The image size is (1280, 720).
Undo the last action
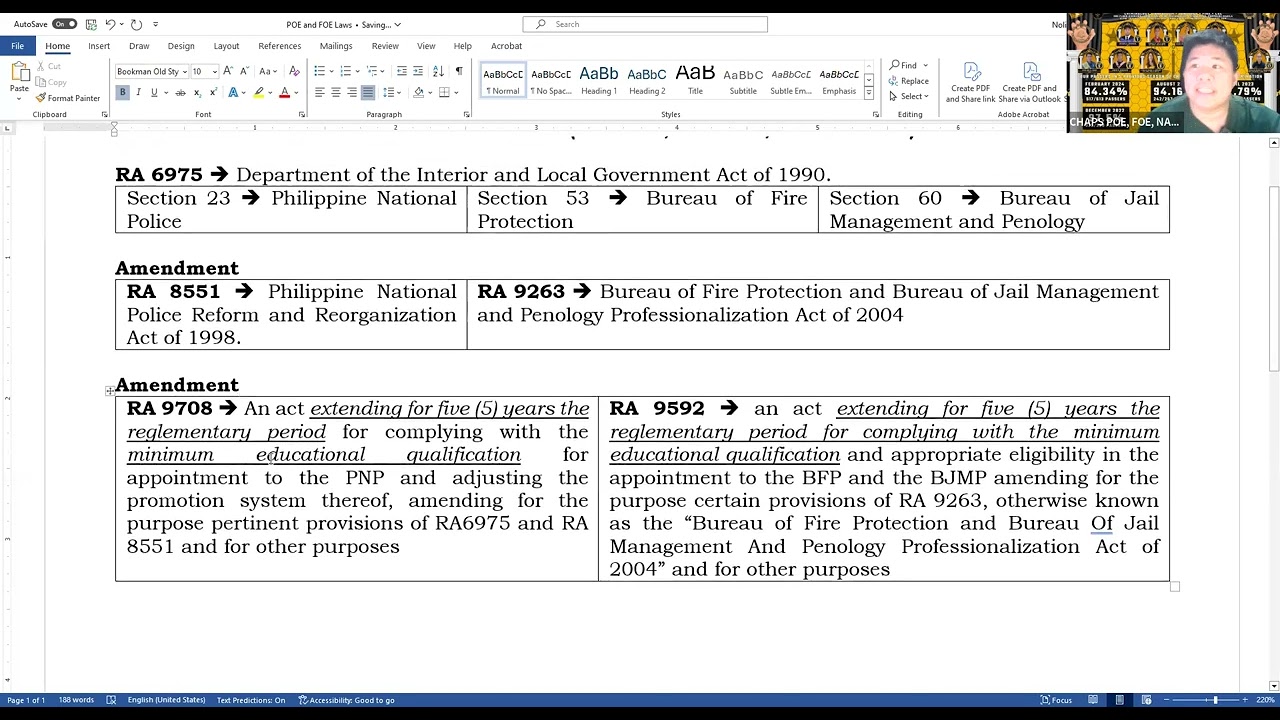pos(110,24)
